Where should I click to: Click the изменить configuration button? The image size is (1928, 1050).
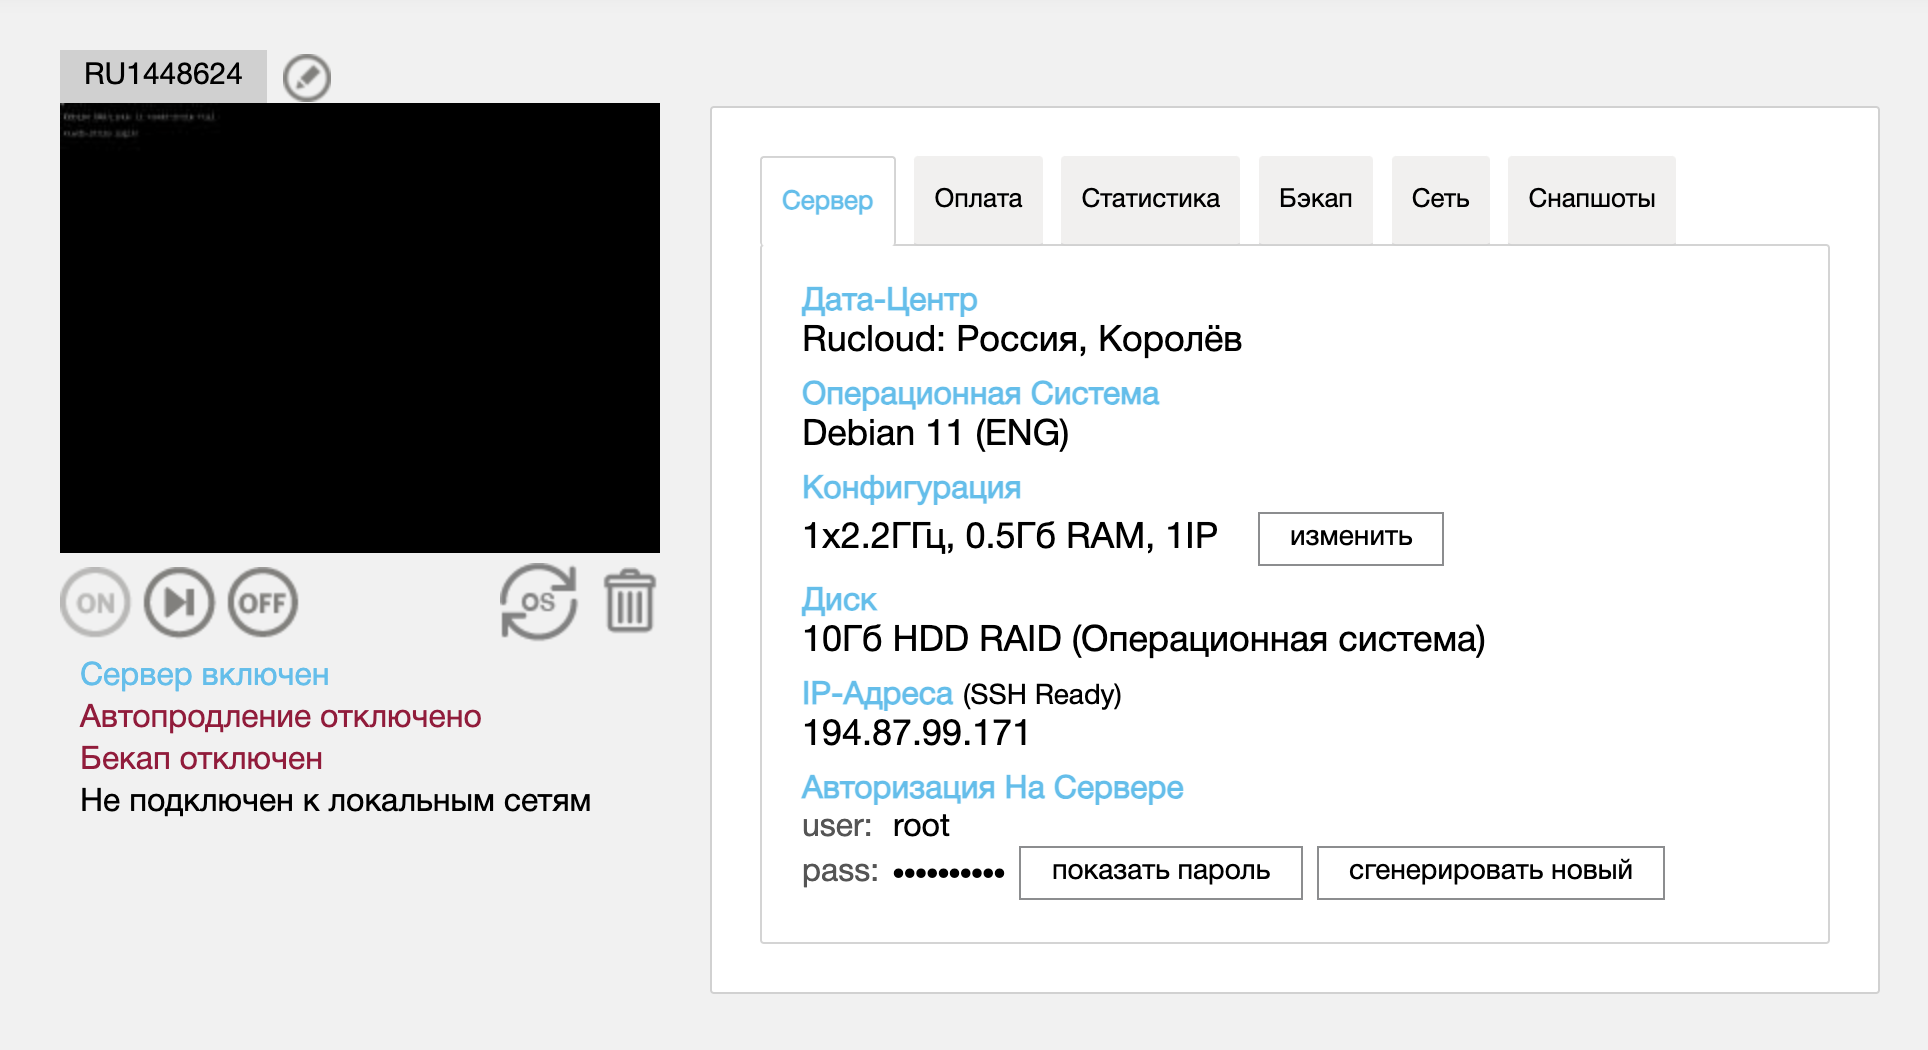pos(1350,538)
